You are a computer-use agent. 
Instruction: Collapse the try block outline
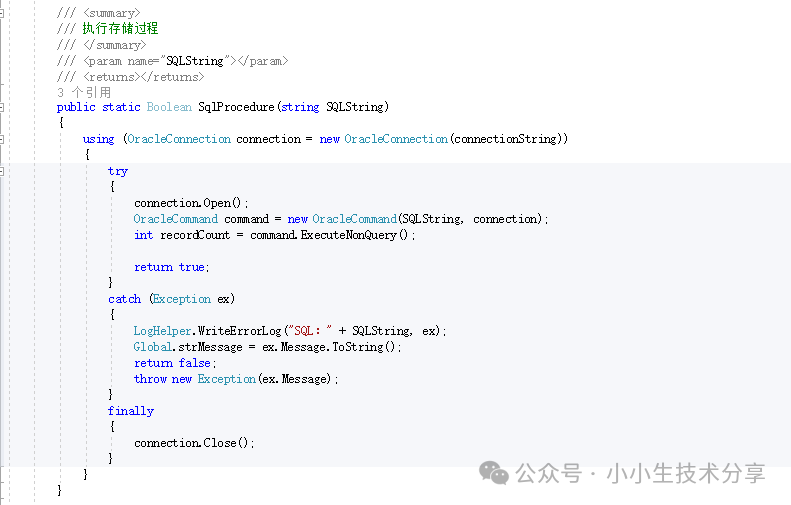click(x=3, y=171)
